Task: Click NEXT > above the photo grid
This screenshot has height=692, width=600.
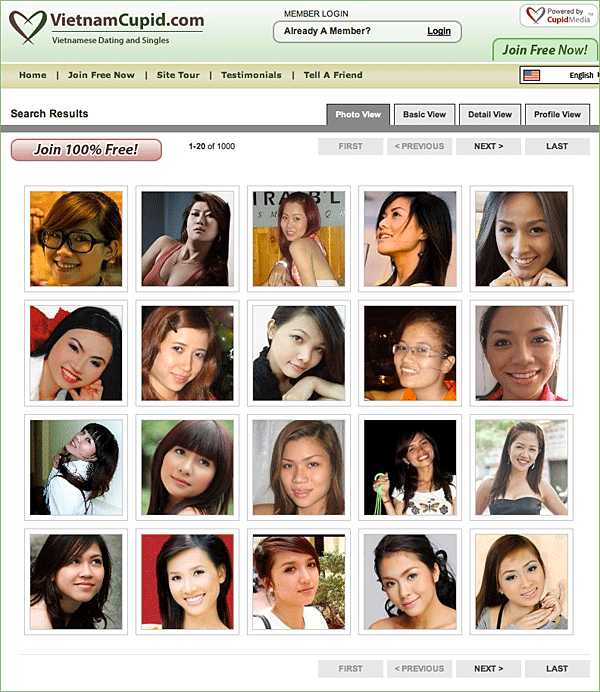Action: (488, 146)
